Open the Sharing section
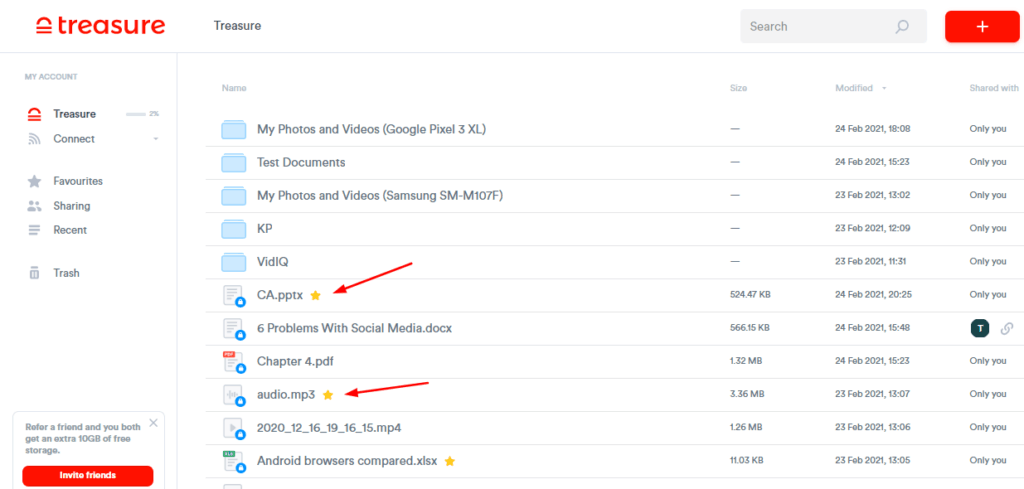This screenshot has width=1024, height=489. coord(71,206)
